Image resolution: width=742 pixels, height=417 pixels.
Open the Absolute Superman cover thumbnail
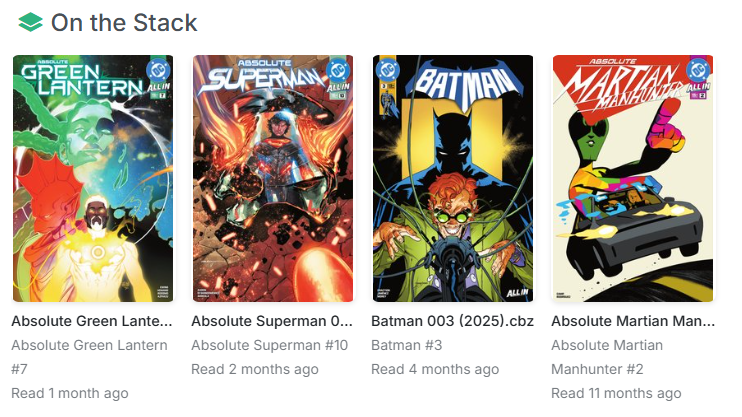point(273,178)
